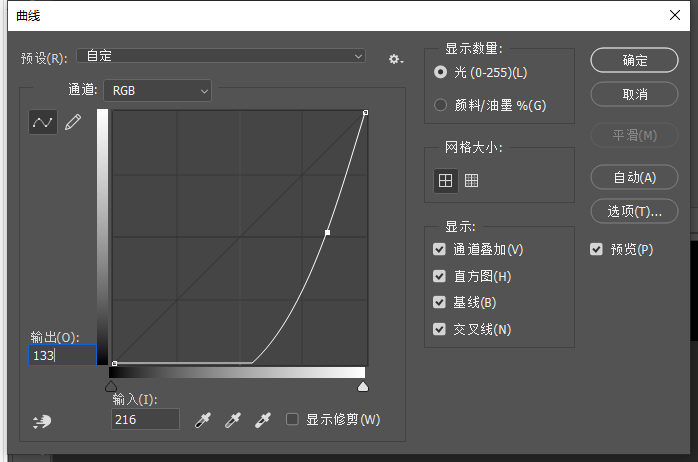Close the 曲线 dialog
Viewport: 698px width, 462px height.
coord(675,15)
